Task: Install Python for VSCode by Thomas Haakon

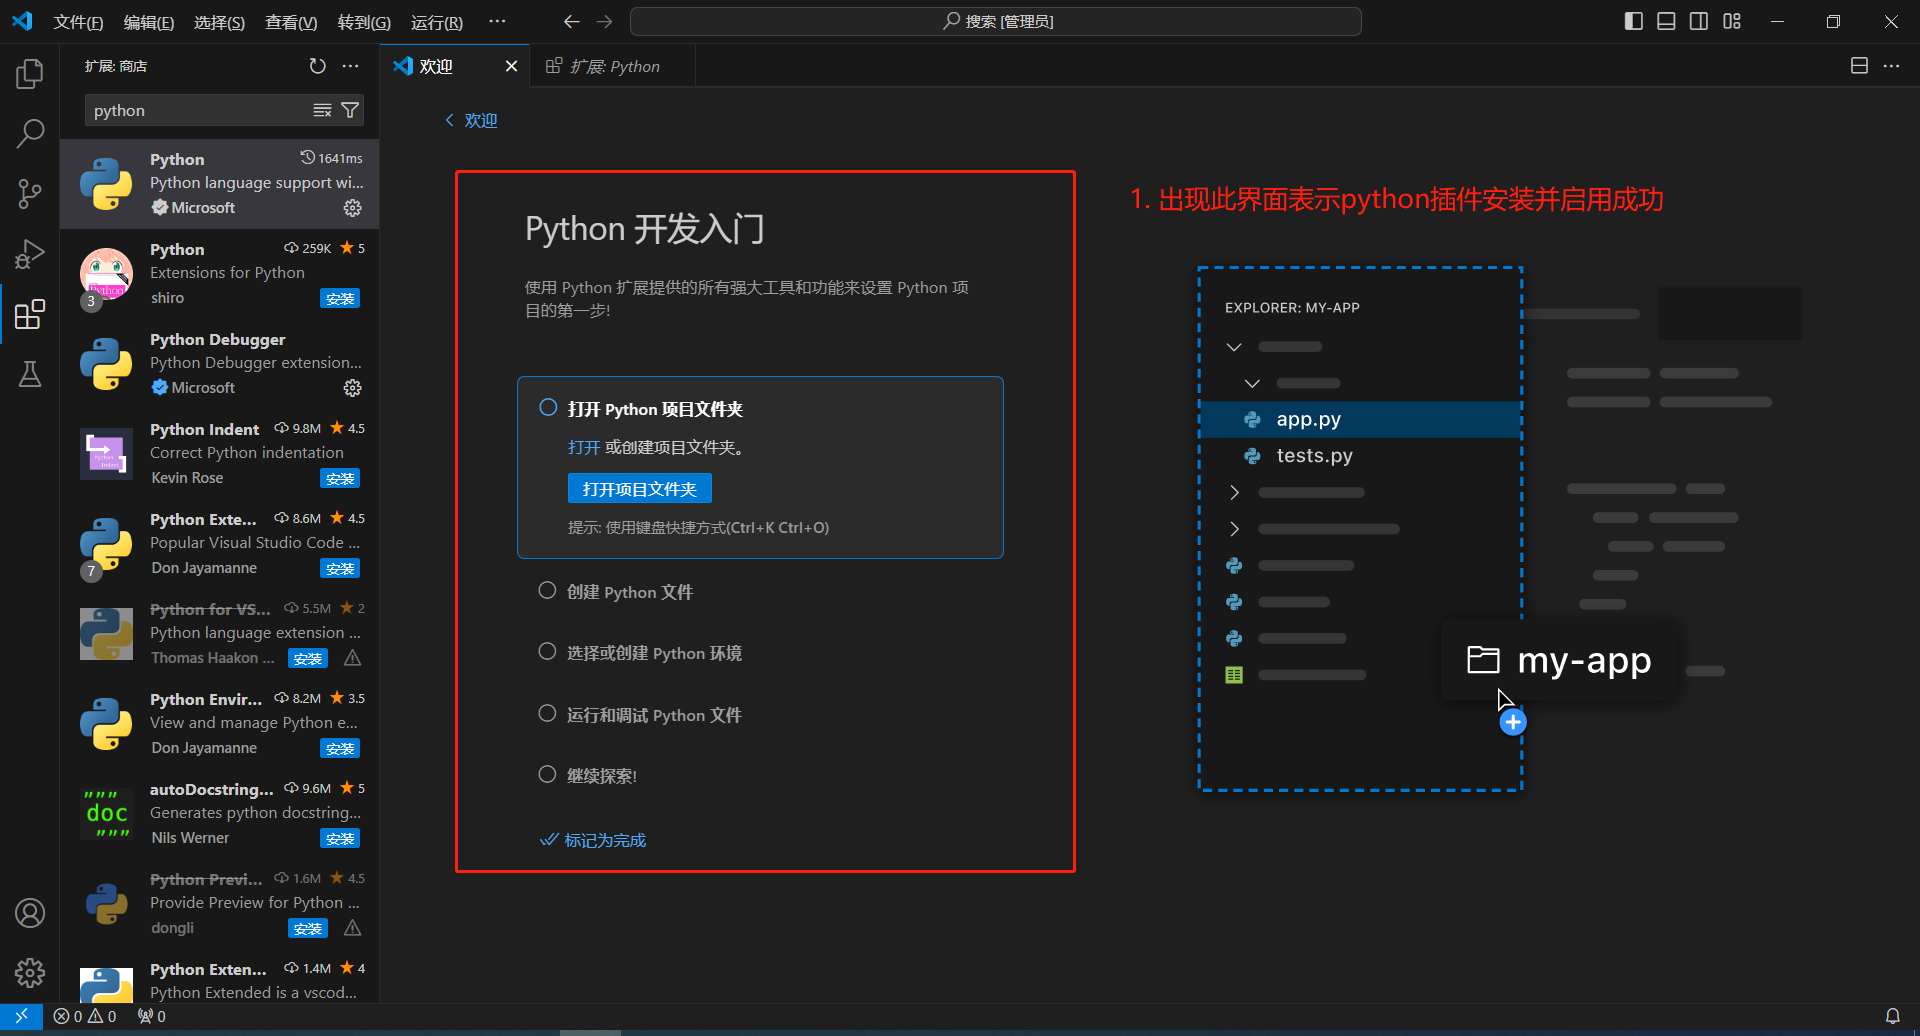Action: tap(308, 658)
